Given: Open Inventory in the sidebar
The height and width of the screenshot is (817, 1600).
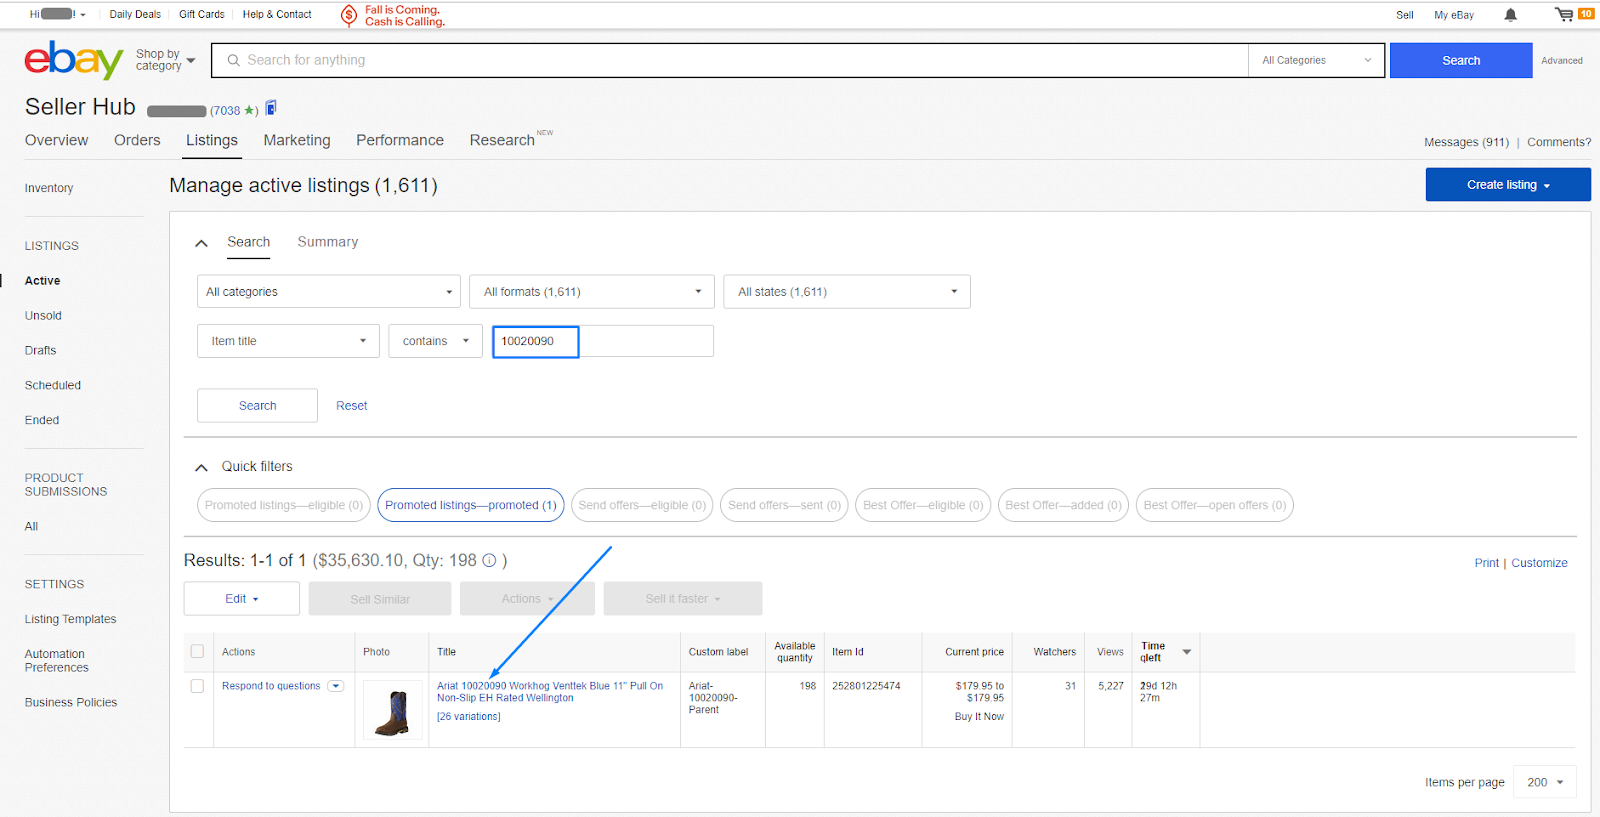Looking at the screenshot, I should point(49,188).
